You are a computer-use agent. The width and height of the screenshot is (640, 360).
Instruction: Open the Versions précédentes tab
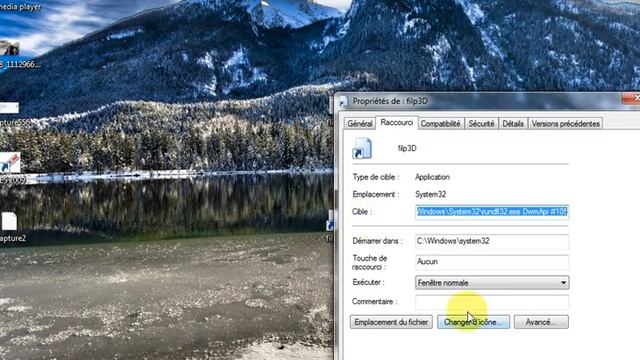pyautogui.click(x=565, y=124)
